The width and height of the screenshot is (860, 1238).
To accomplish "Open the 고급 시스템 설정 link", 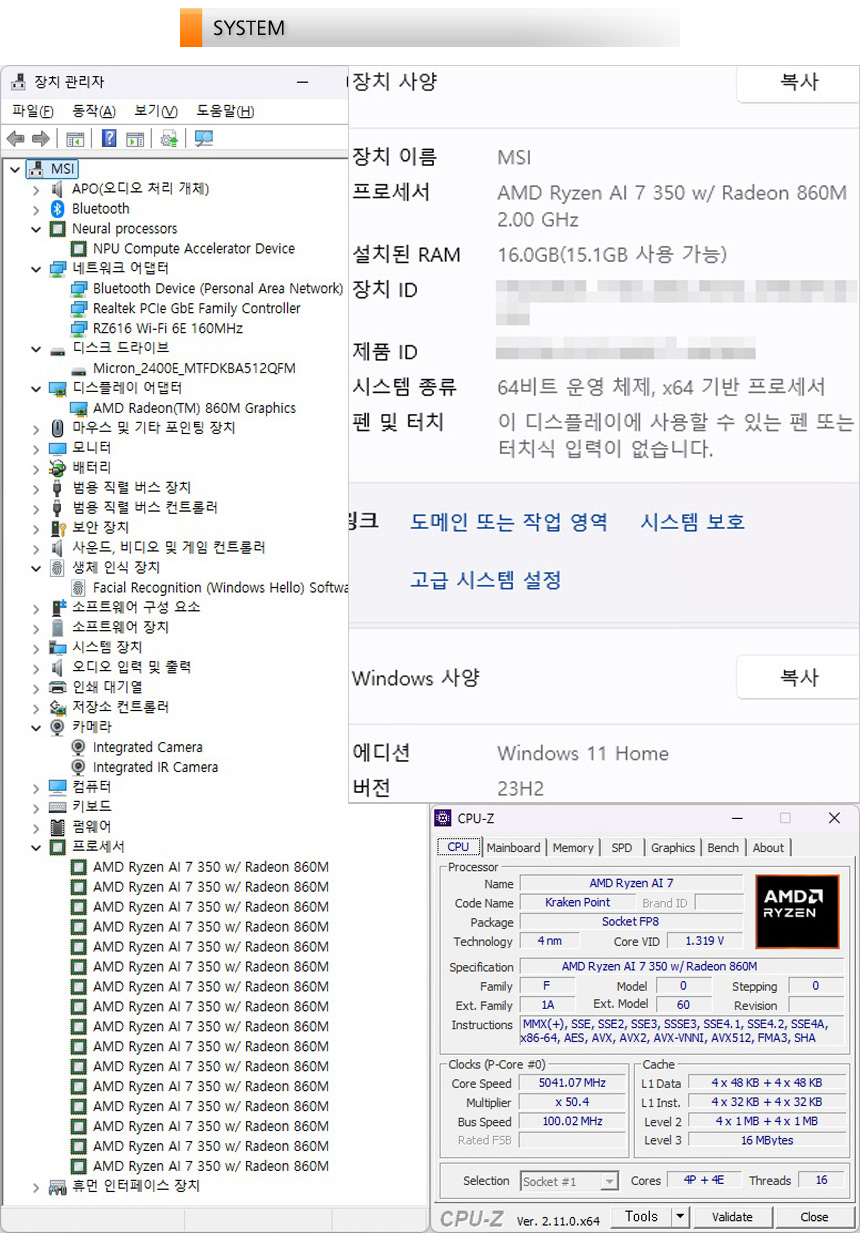I will pos(485,580).
